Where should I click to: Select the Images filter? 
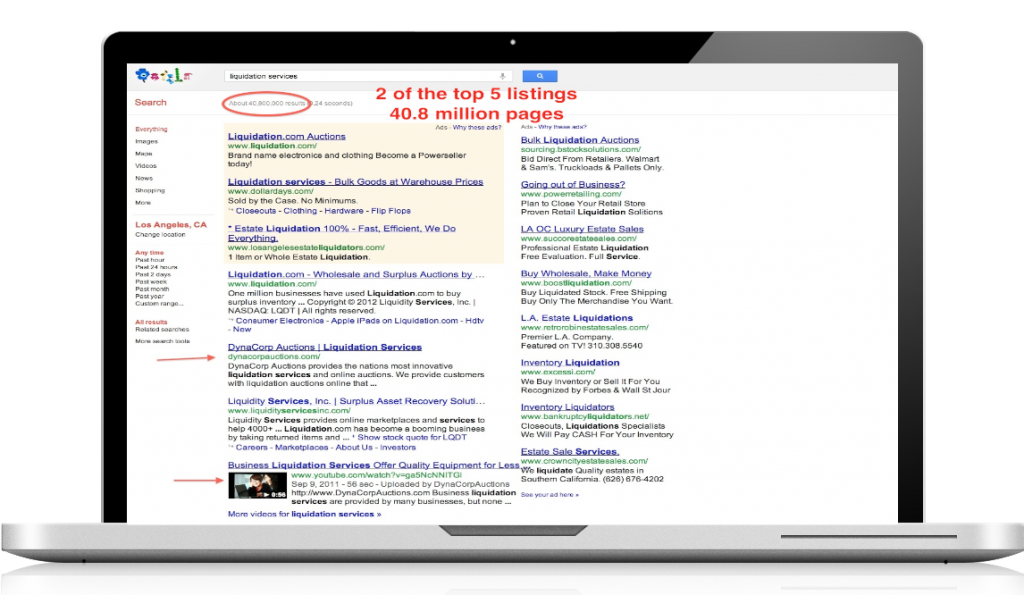click(146, 142)
